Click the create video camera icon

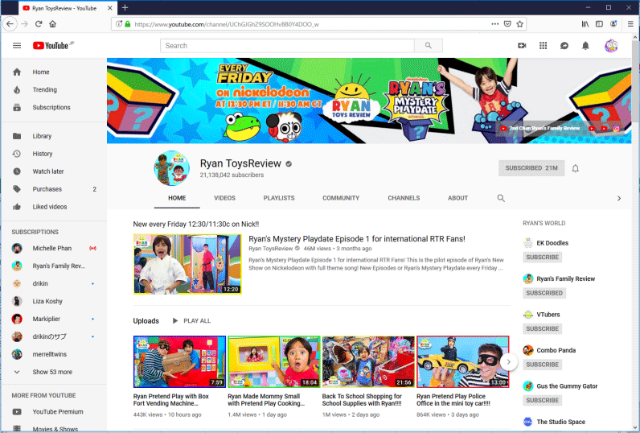[x=522, y=45]
